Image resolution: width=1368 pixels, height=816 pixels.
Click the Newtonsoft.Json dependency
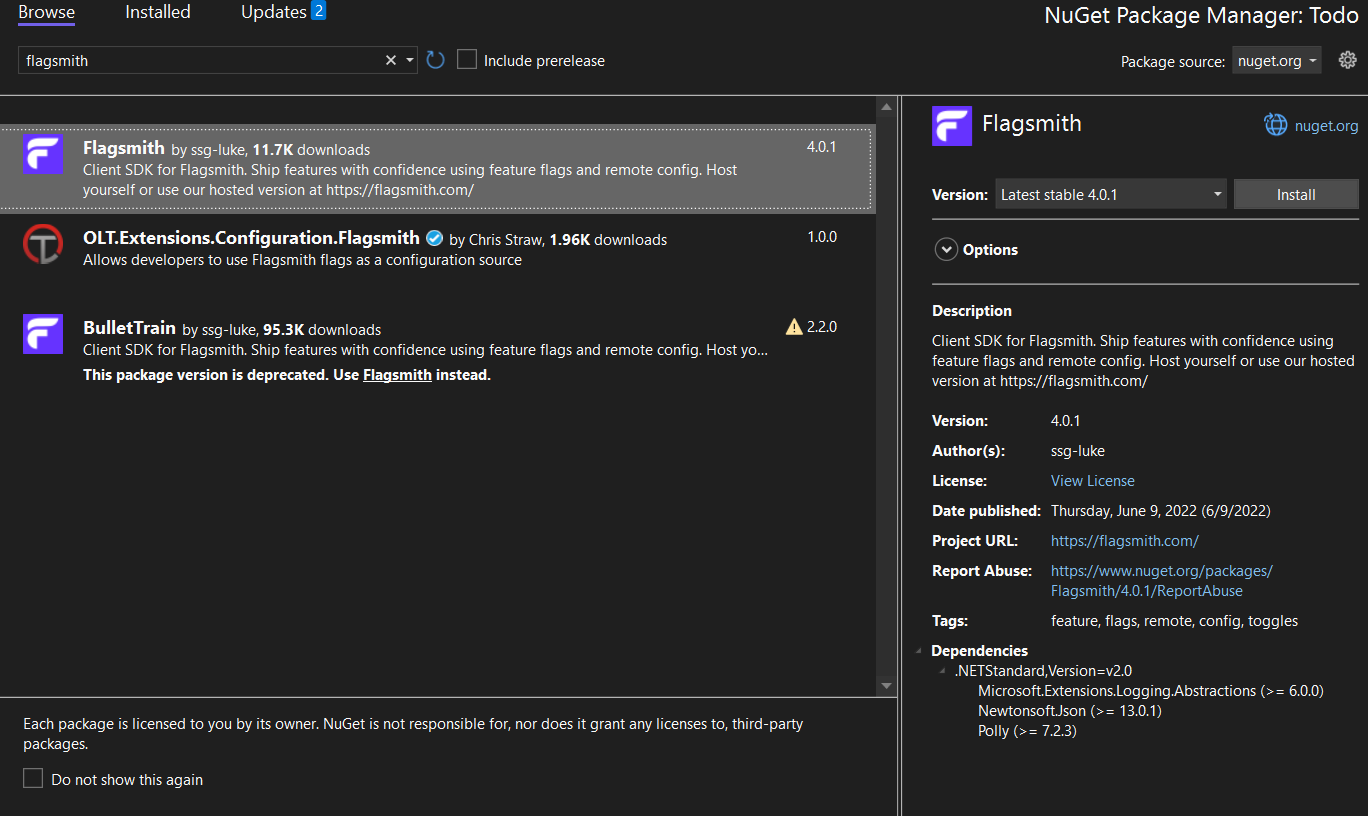tap(1070, 711)
